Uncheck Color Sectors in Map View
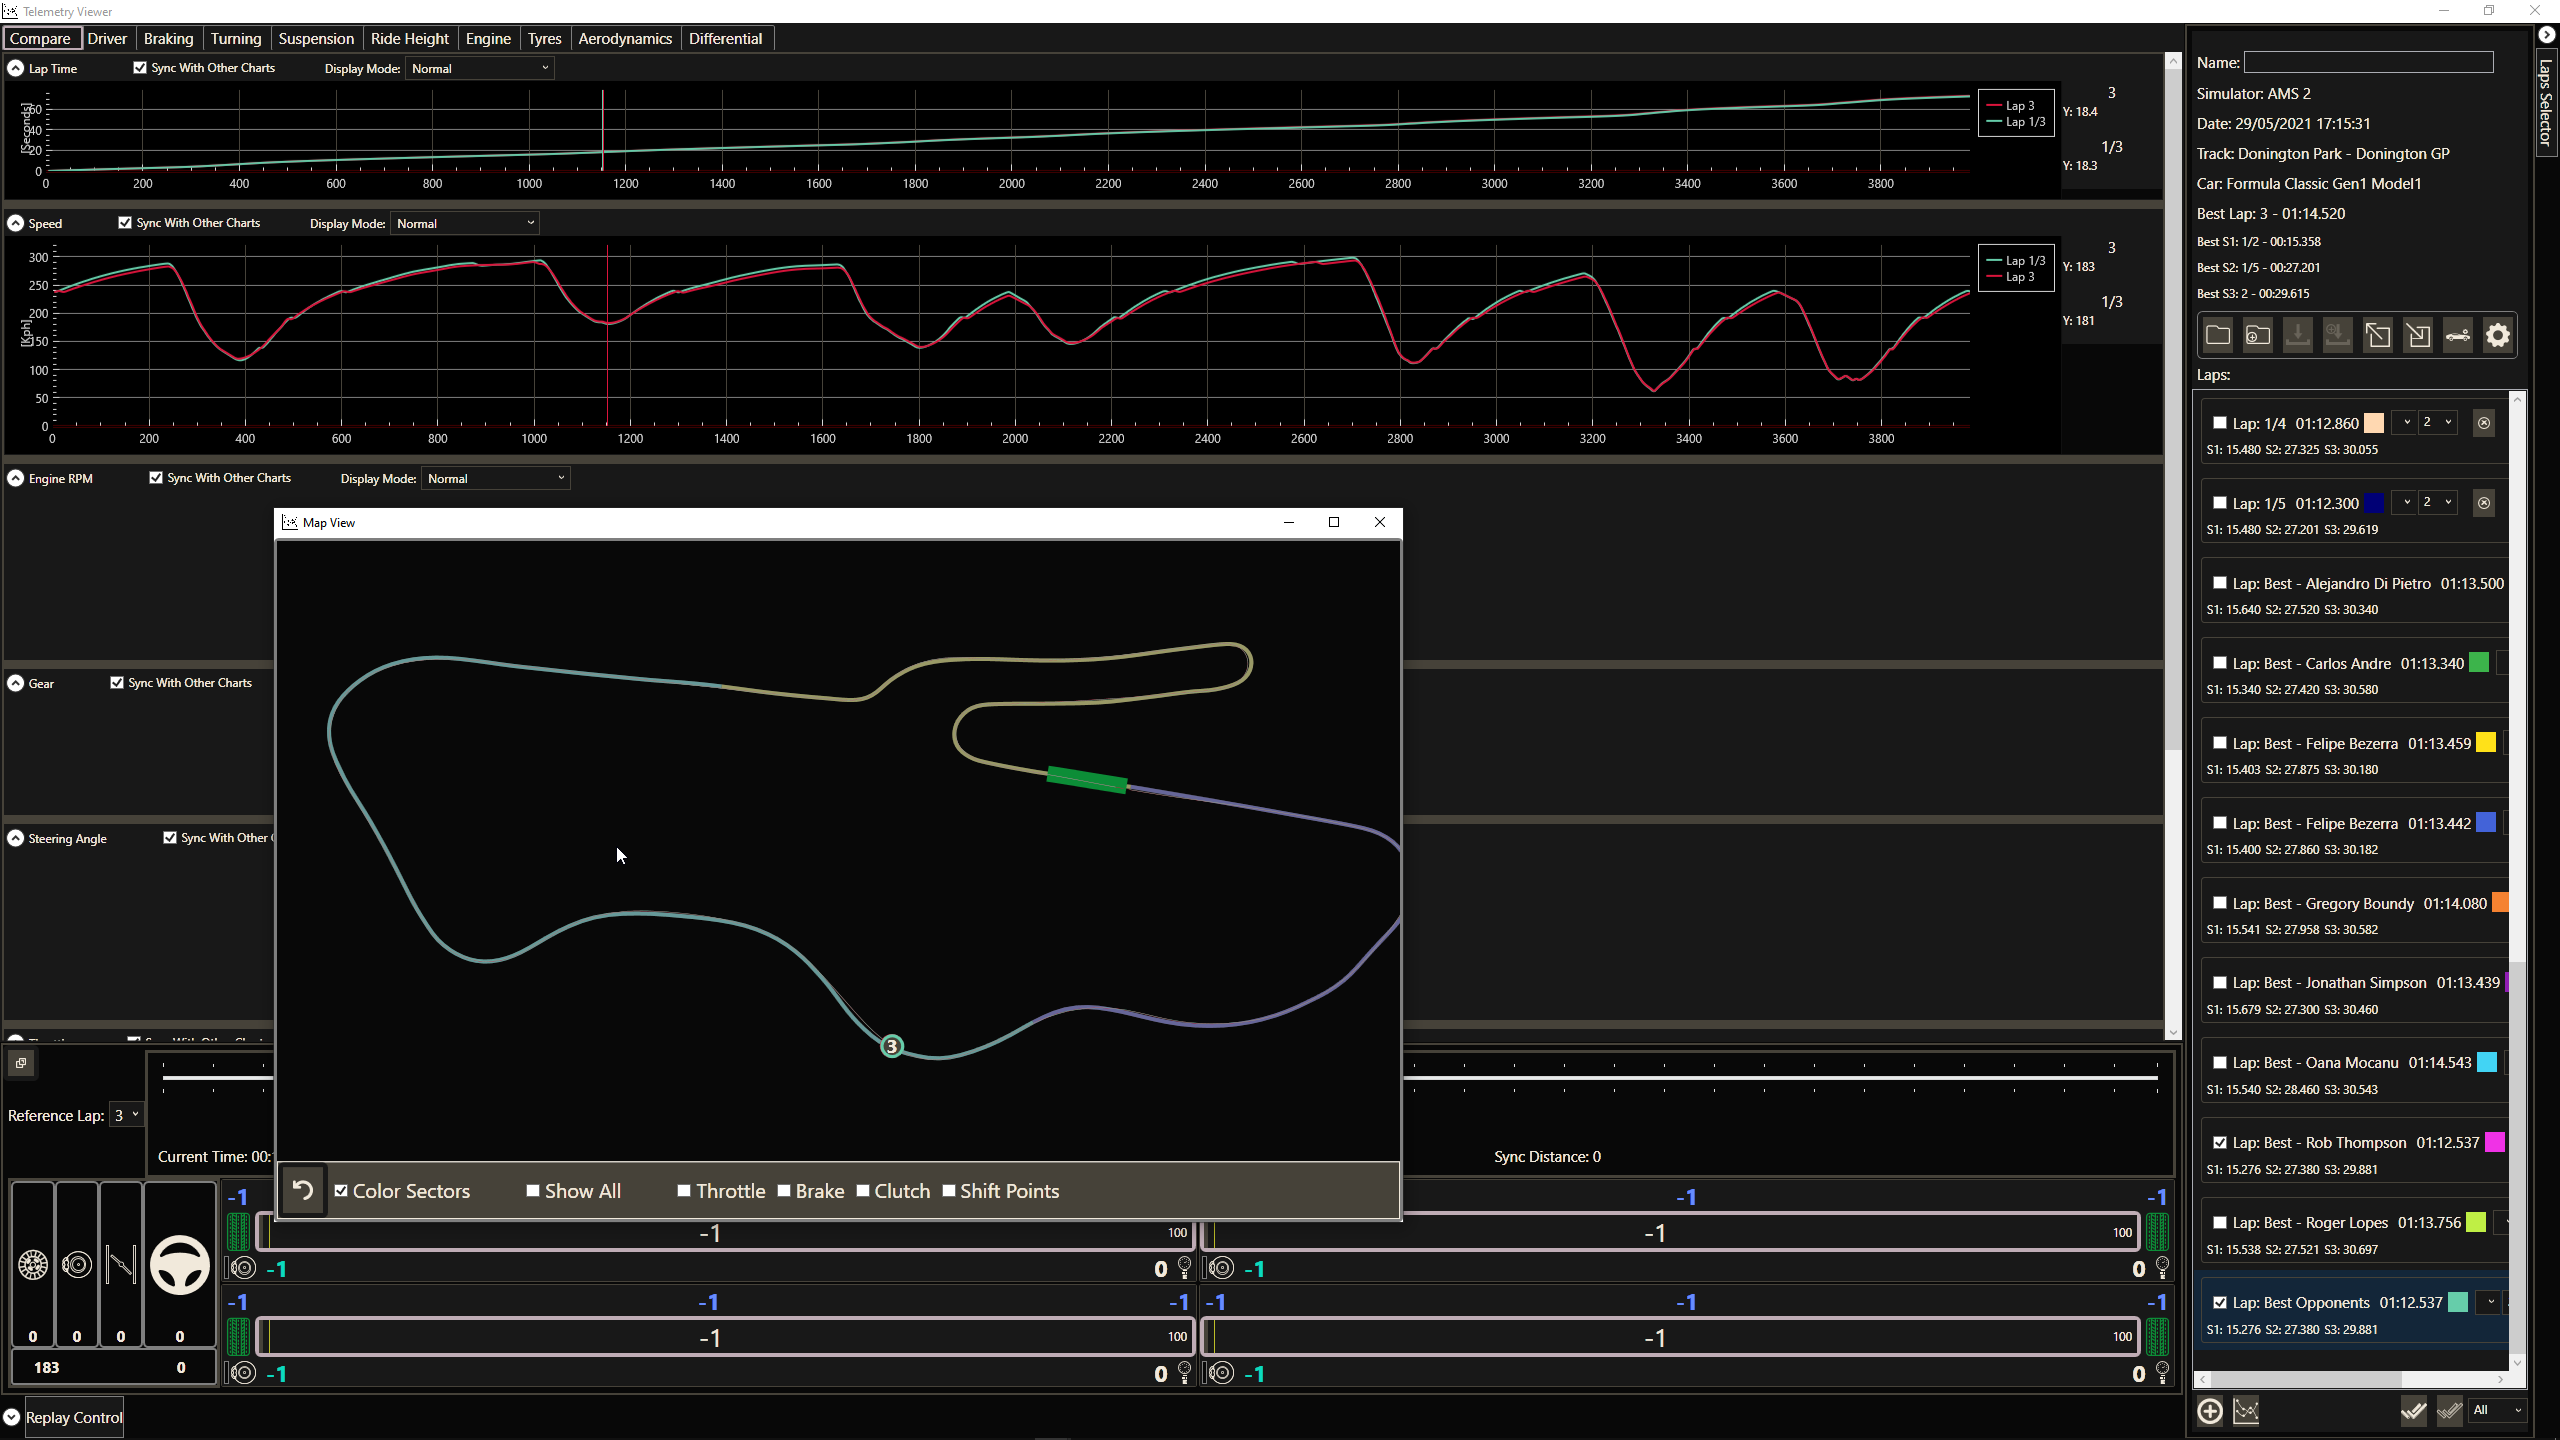2560x1440 pixels. pos(342,1191)
